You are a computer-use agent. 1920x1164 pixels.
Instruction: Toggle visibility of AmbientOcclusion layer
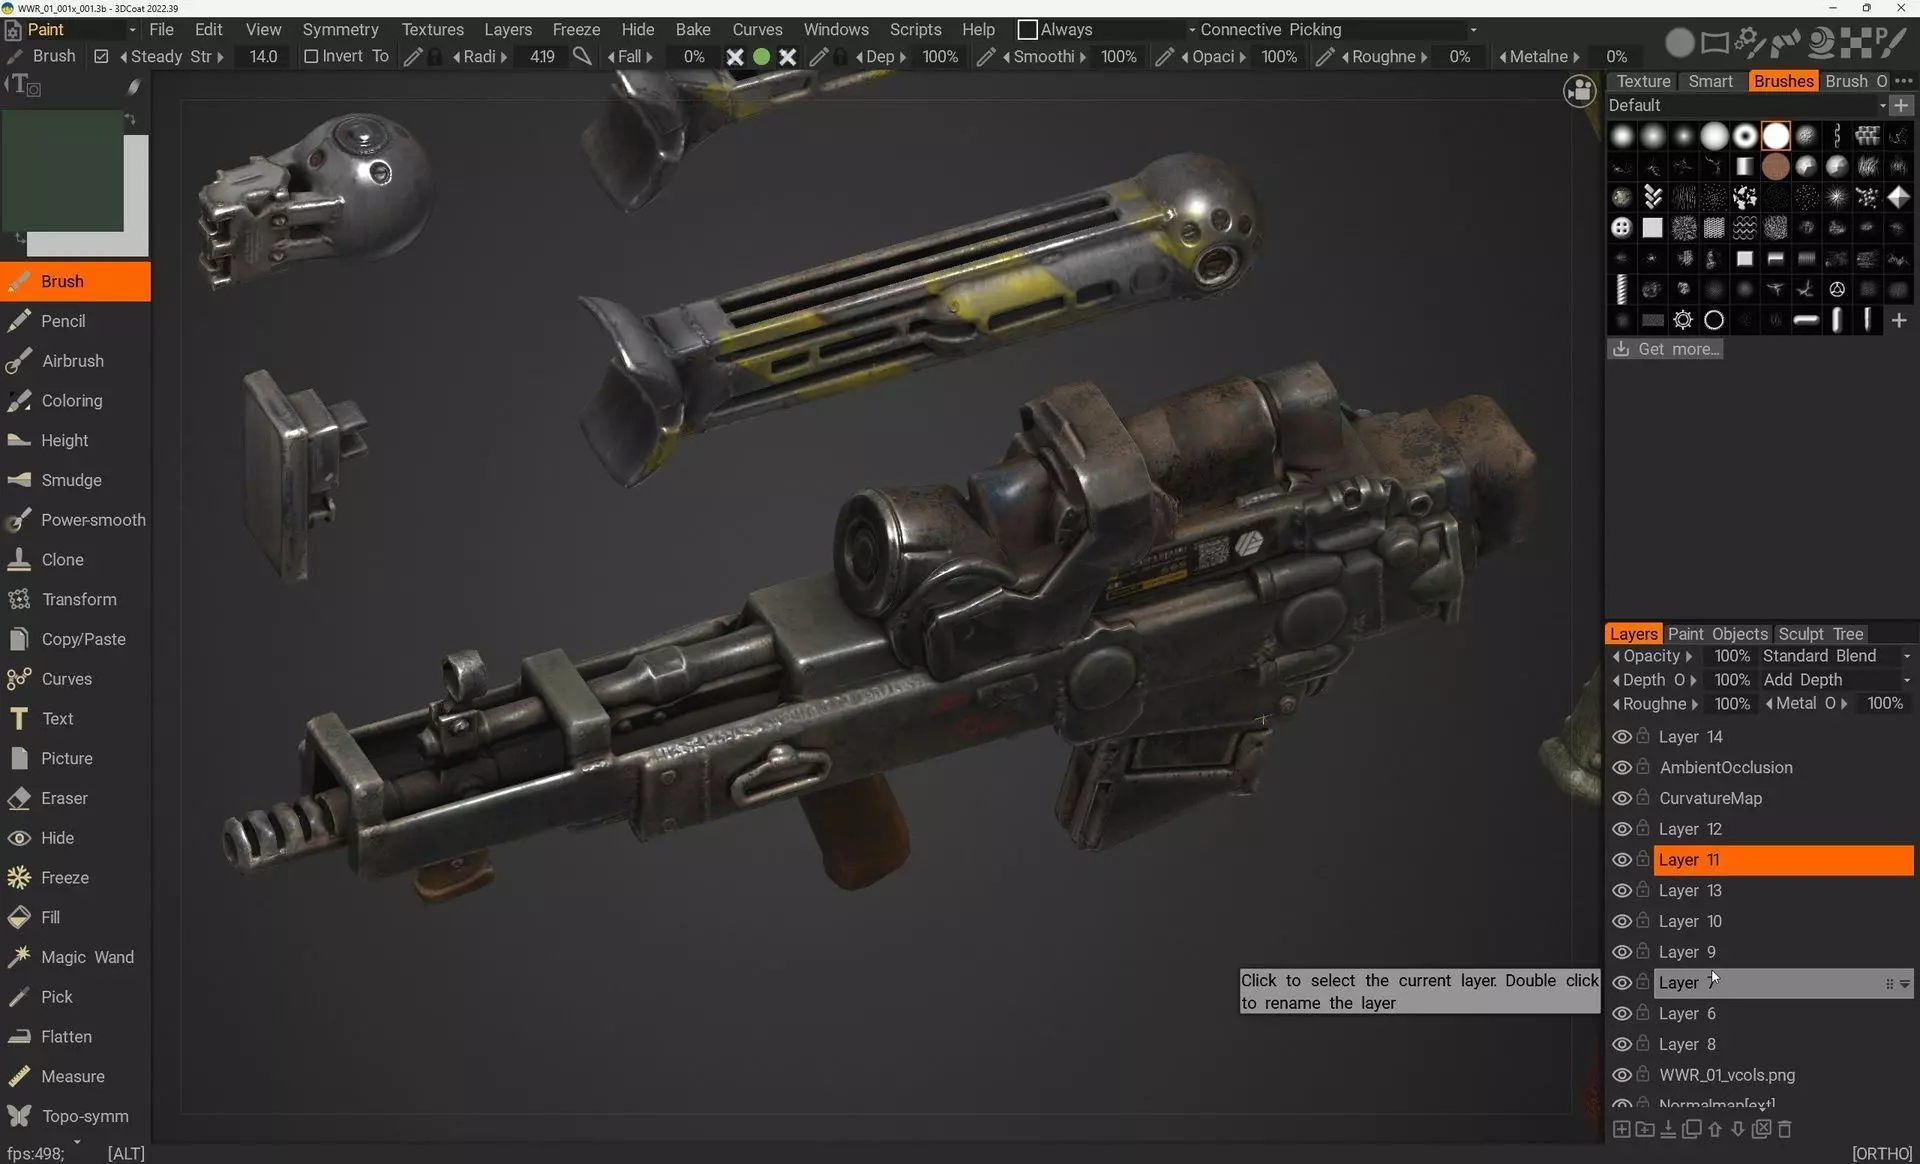coord(1621,768)
